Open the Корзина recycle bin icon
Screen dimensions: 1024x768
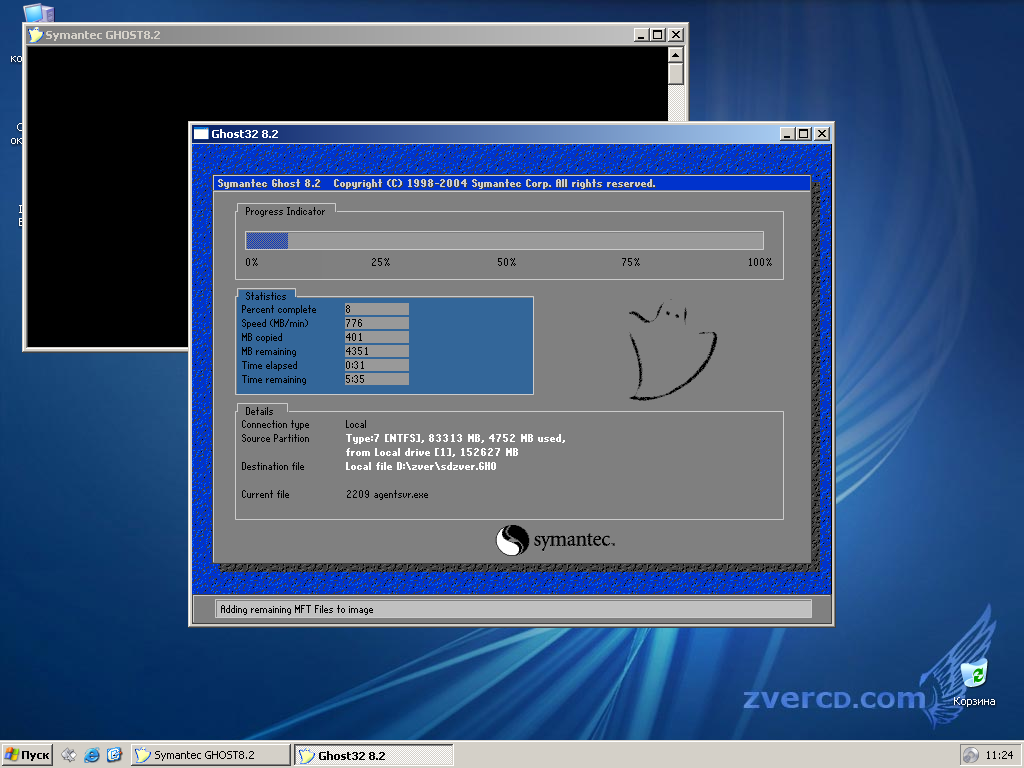point(974,684)
